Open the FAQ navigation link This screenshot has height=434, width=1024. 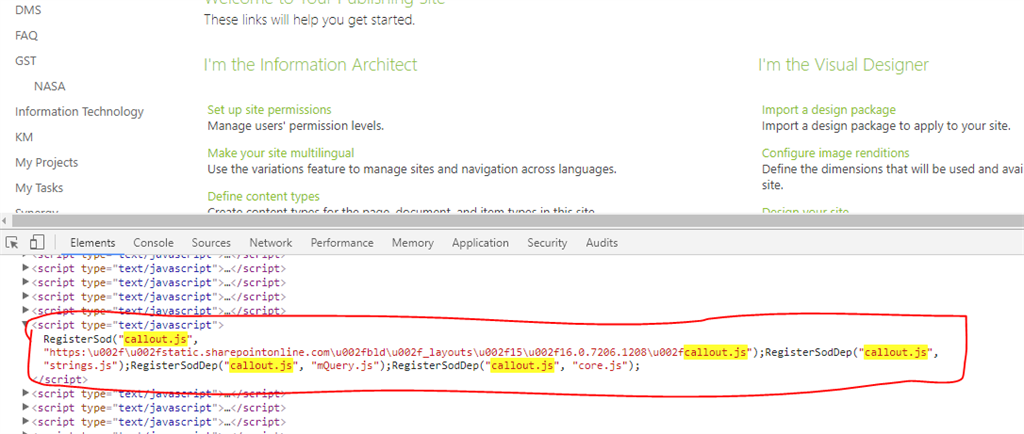pyautogui.click(x=26, y=35)
